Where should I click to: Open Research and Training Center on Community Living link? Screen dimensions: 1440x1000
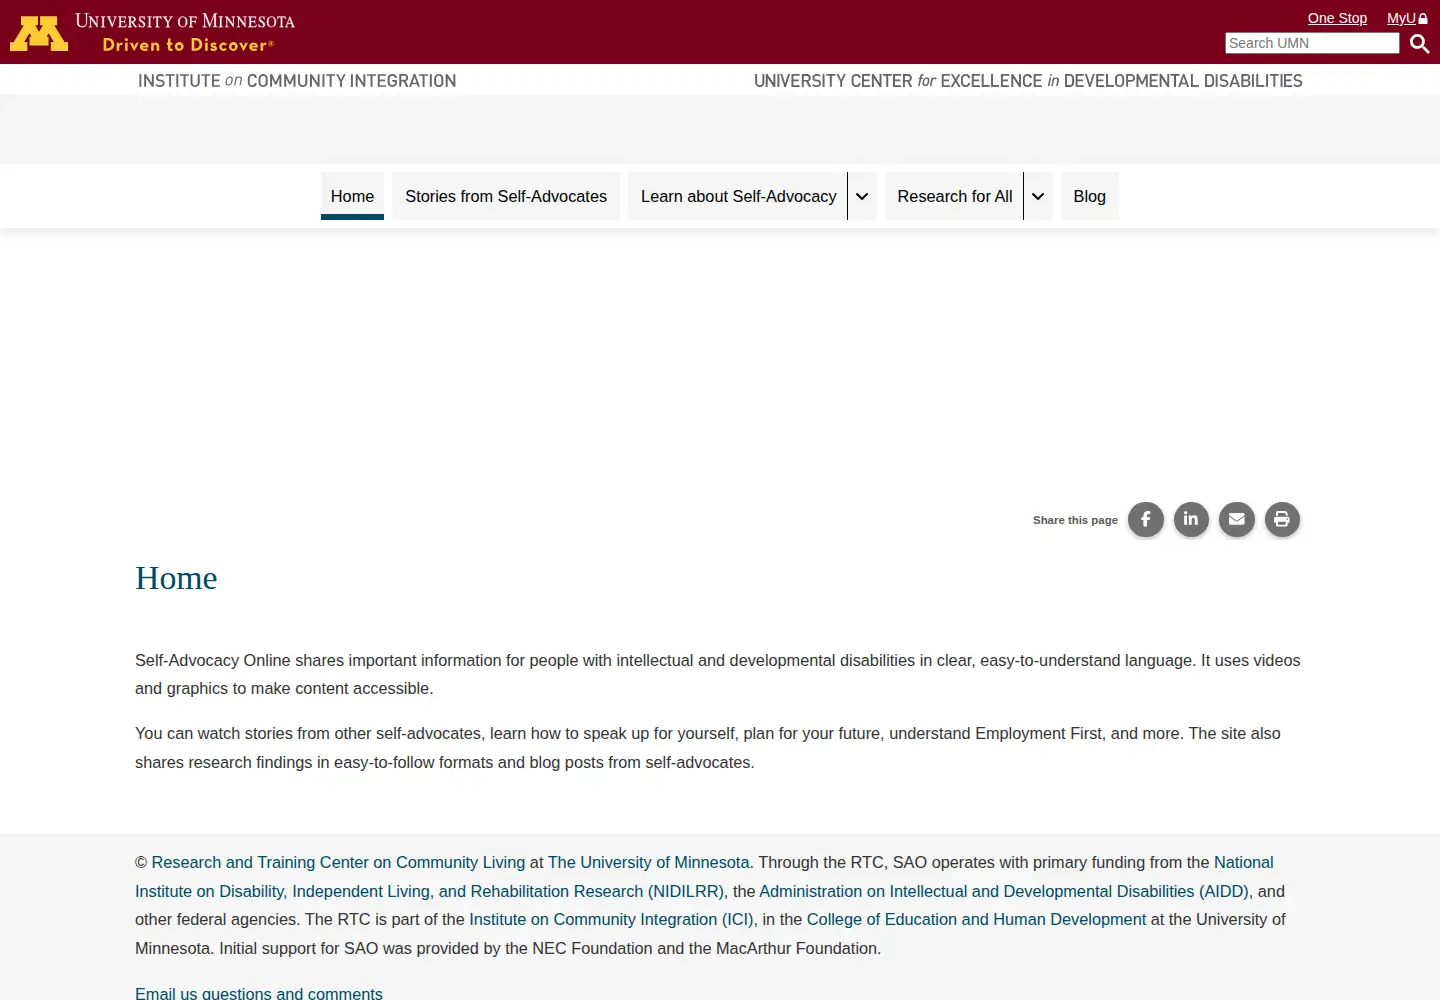tap(338, 862)
